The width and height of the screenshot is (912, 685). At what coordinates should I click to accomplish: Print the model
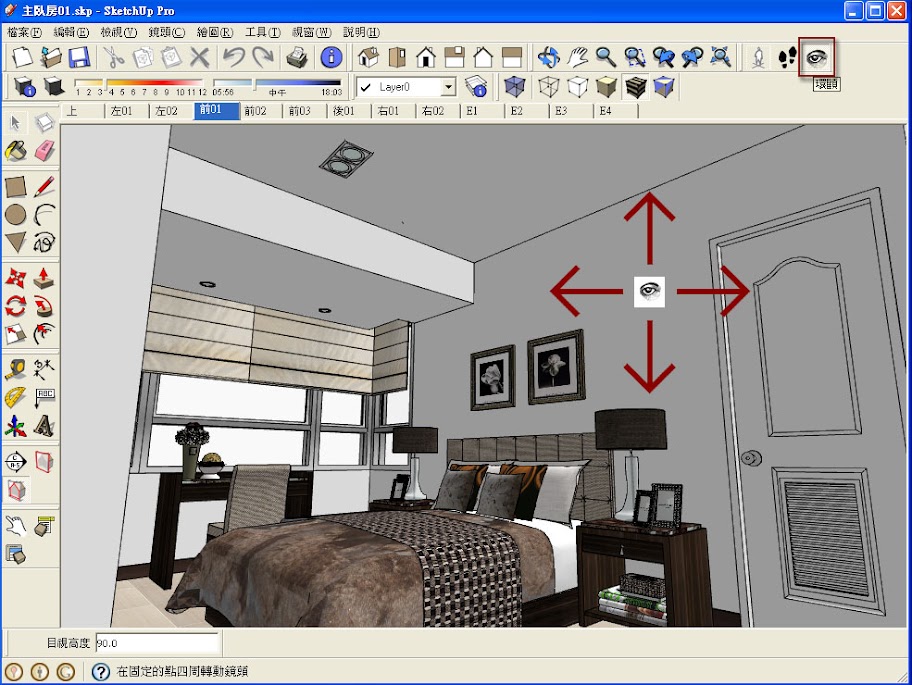[297, 57]
